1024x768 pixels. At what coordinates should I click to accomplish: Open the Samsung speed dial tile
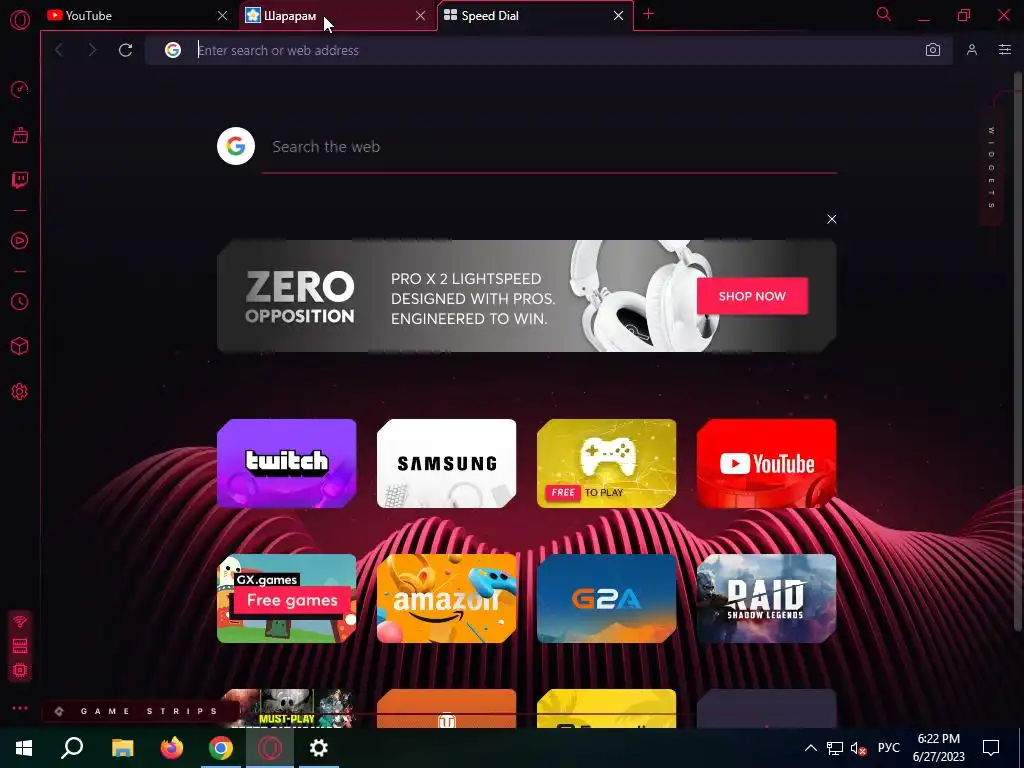click(447, 464)
